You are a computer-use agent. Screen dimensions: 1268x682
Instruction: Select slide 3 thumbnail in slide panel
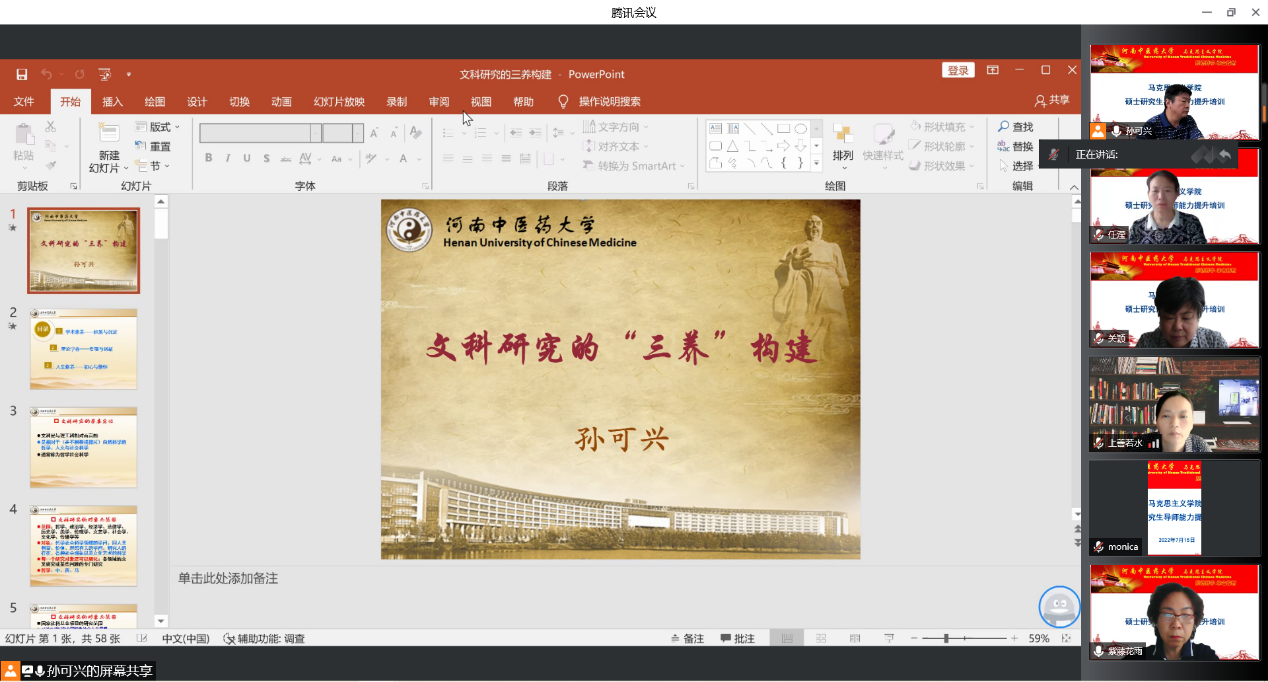click(83, 447)
